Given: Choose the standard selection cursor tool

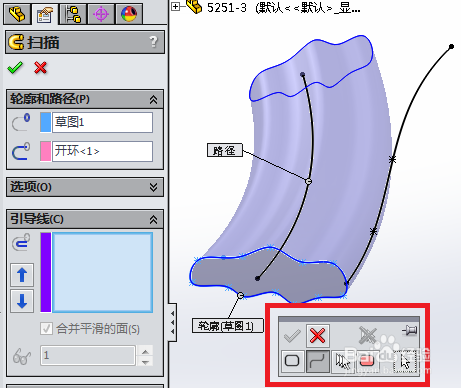Looking at the screenshot, I should tap(405, 361).
